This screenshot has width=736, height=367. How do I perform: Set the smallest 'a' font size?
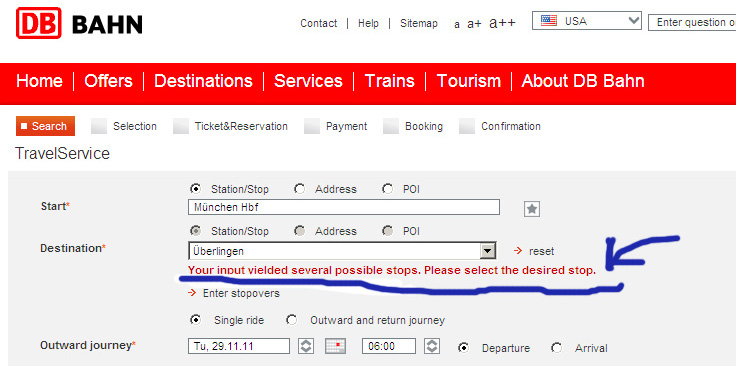click(x=457, y=24)
